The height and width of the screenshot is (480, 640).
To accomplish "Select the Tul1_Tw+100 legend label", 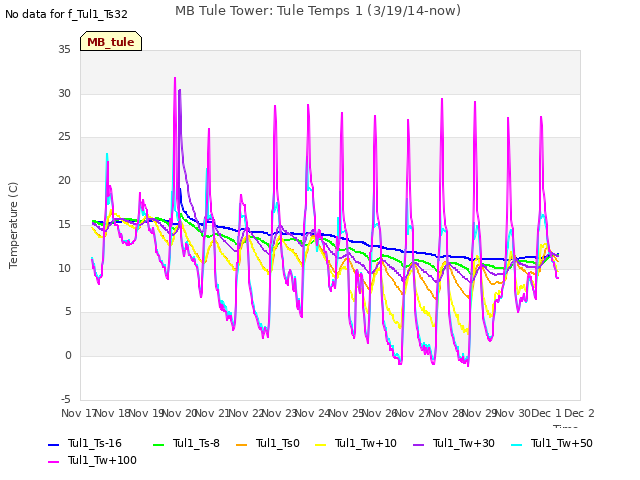I will pos(102,460).
